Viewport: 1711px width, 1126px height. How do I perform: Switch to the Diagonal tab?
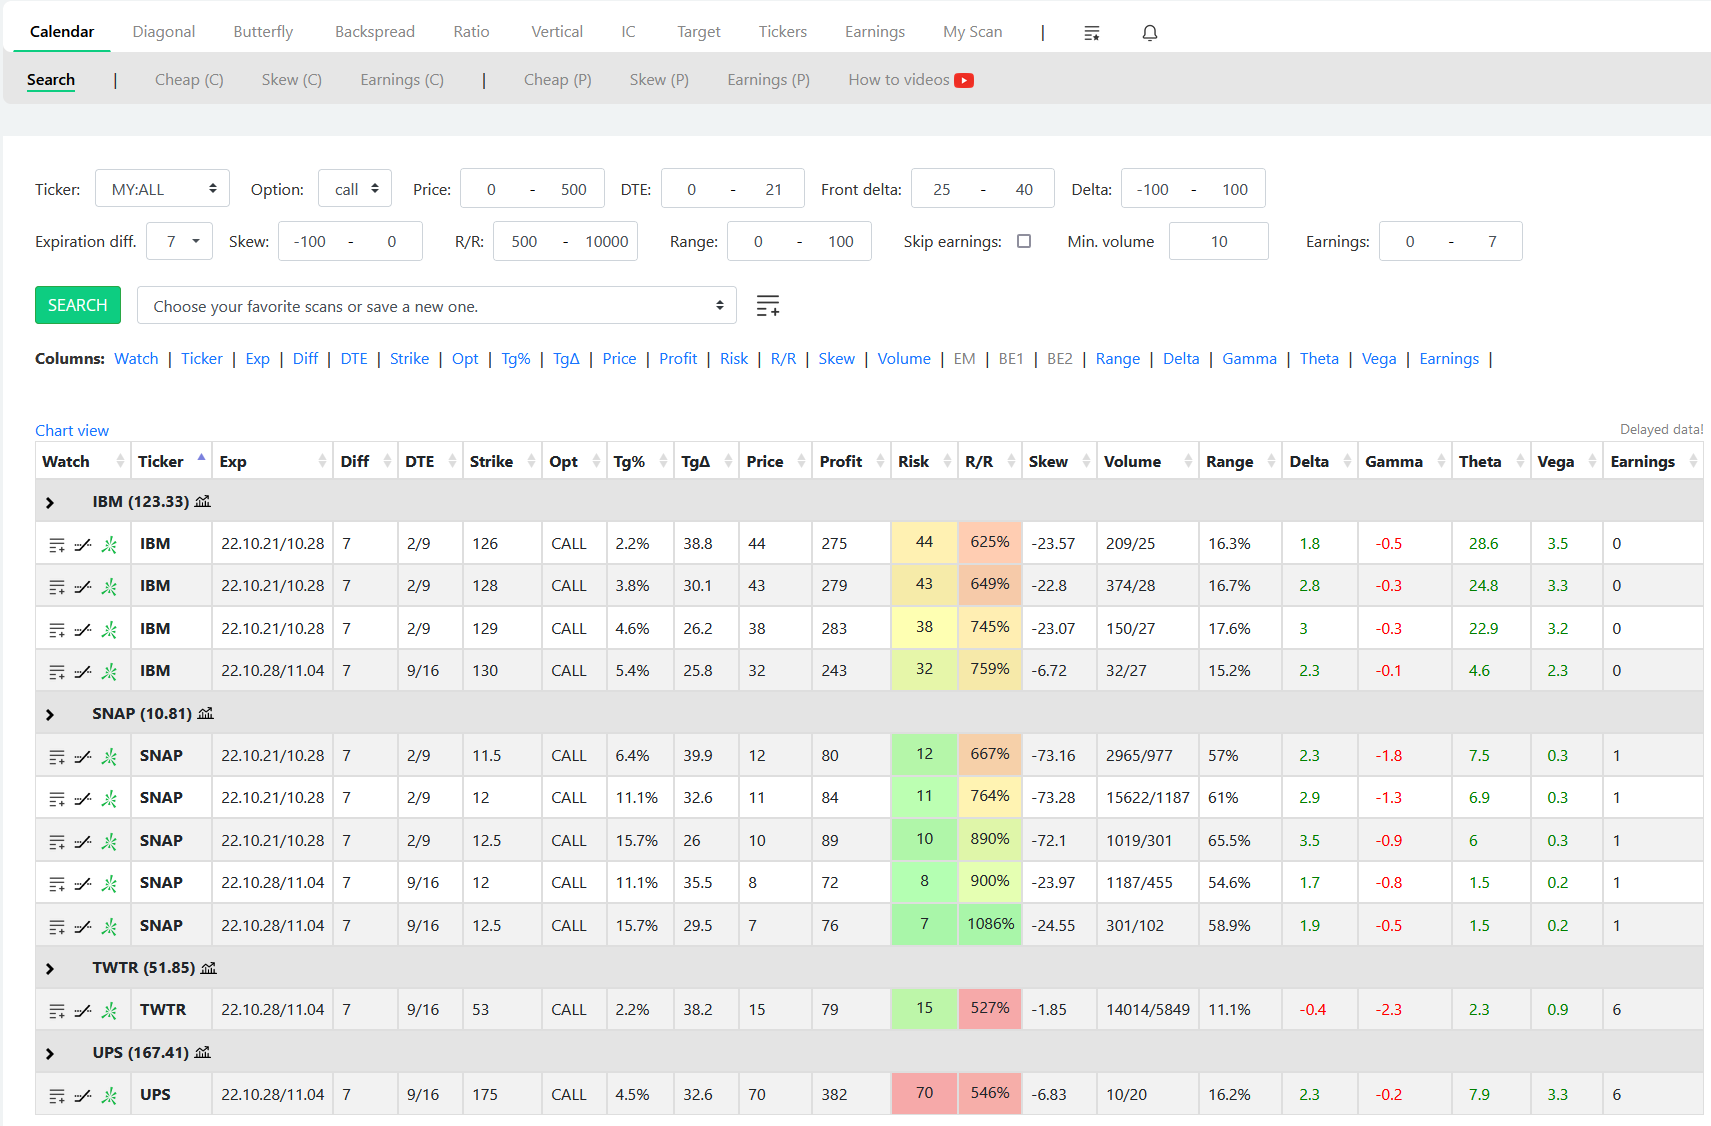point(164,32)
